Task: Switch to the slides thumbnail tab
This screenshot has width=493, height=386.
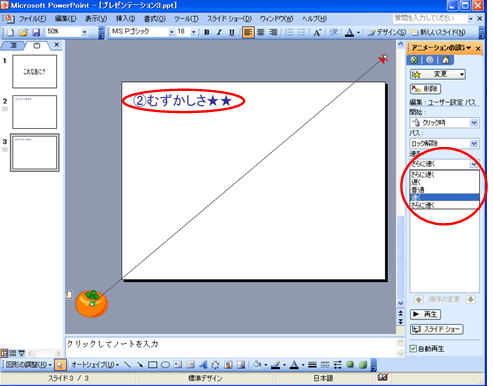Action: click(x=37, y=45)
